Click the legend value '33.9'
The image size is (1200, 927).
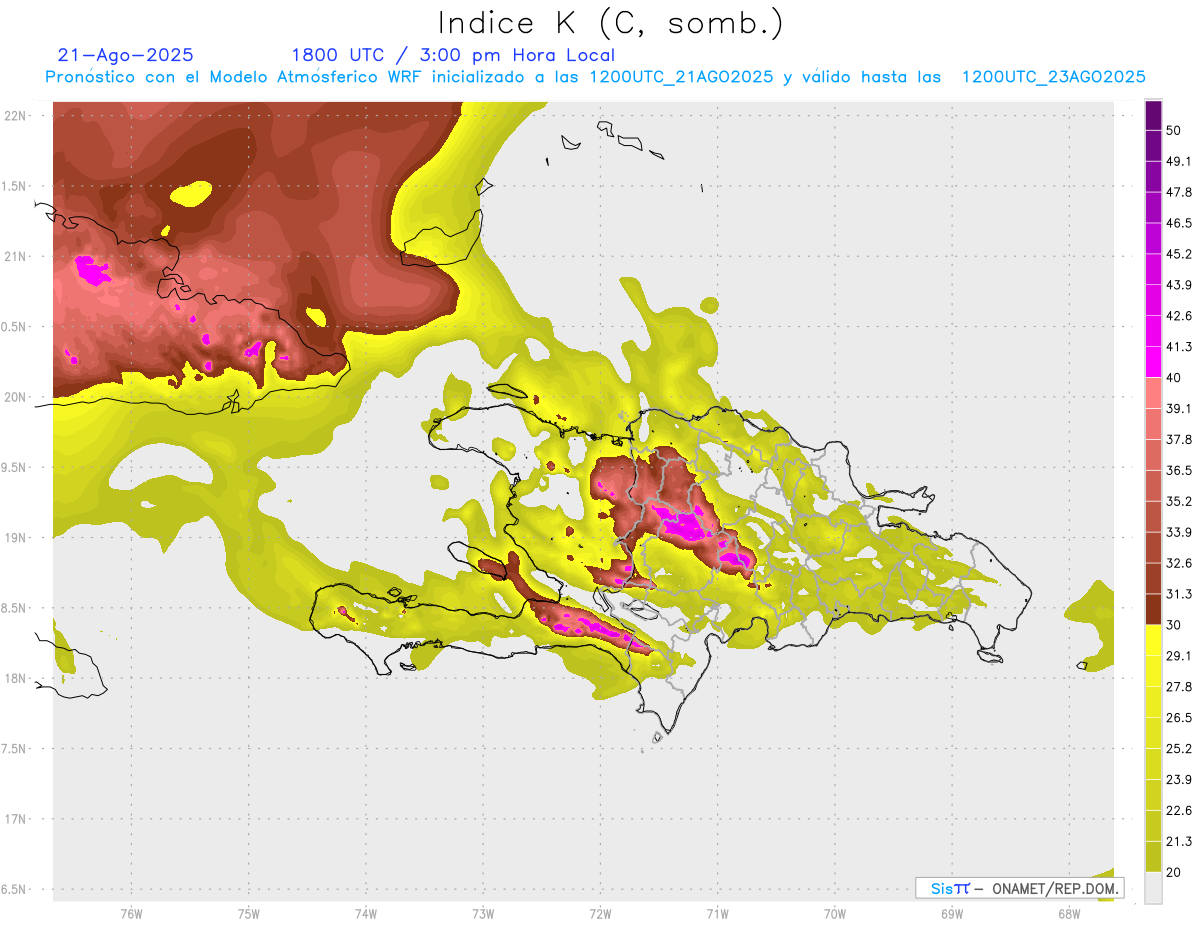(x=1178, y=532)
